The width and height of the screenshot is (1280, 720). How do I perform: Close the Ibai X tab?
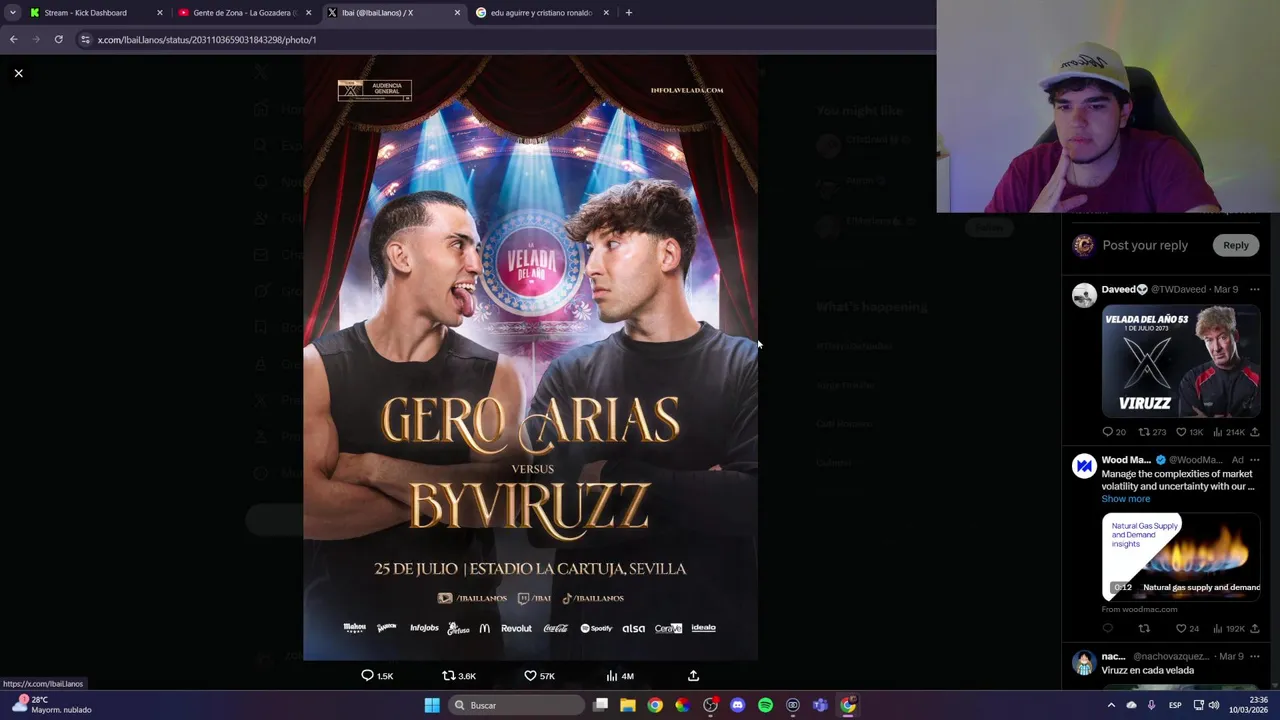pos(457,13)
